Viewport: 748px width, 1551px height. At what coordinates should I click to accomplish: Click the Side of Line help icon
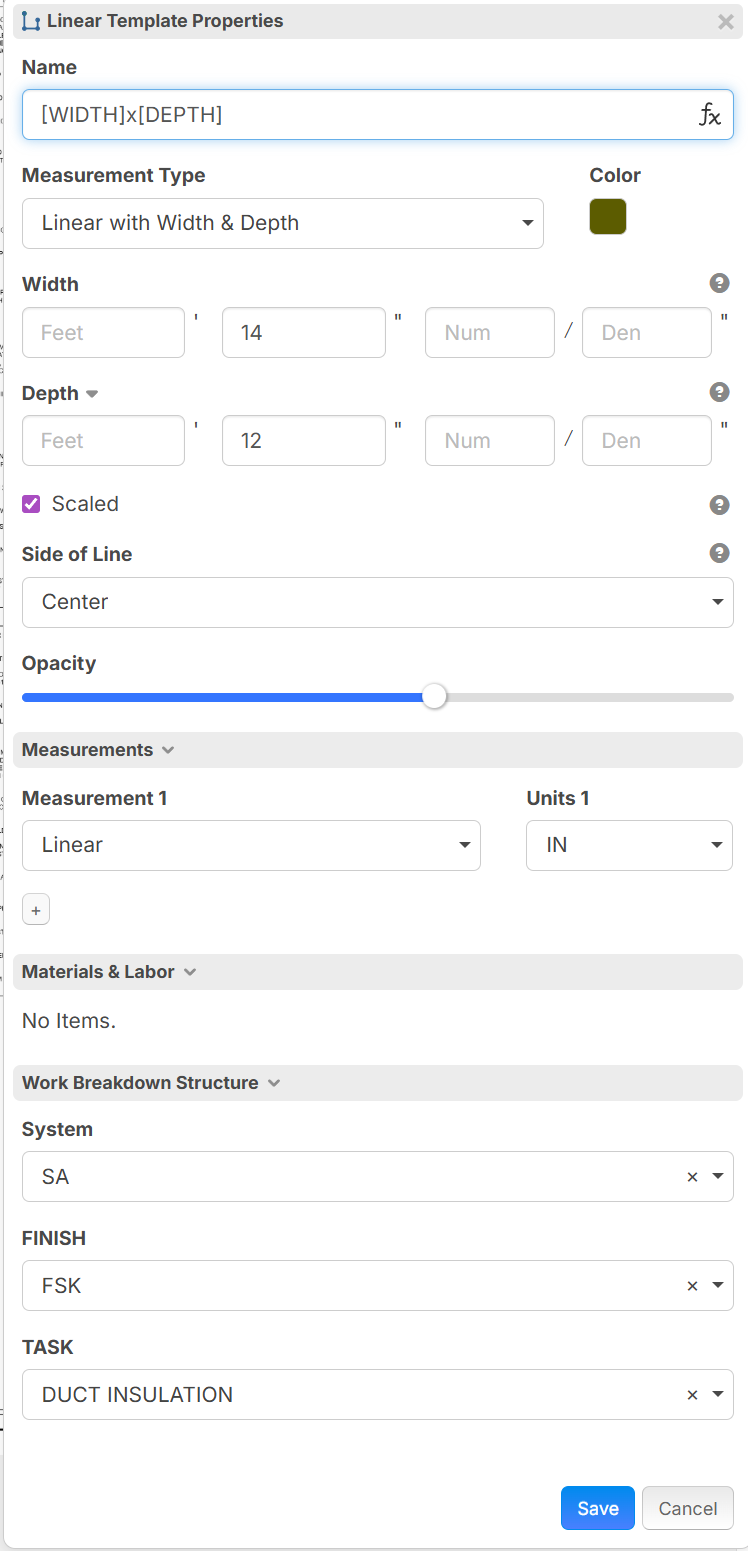click(719, 553)
